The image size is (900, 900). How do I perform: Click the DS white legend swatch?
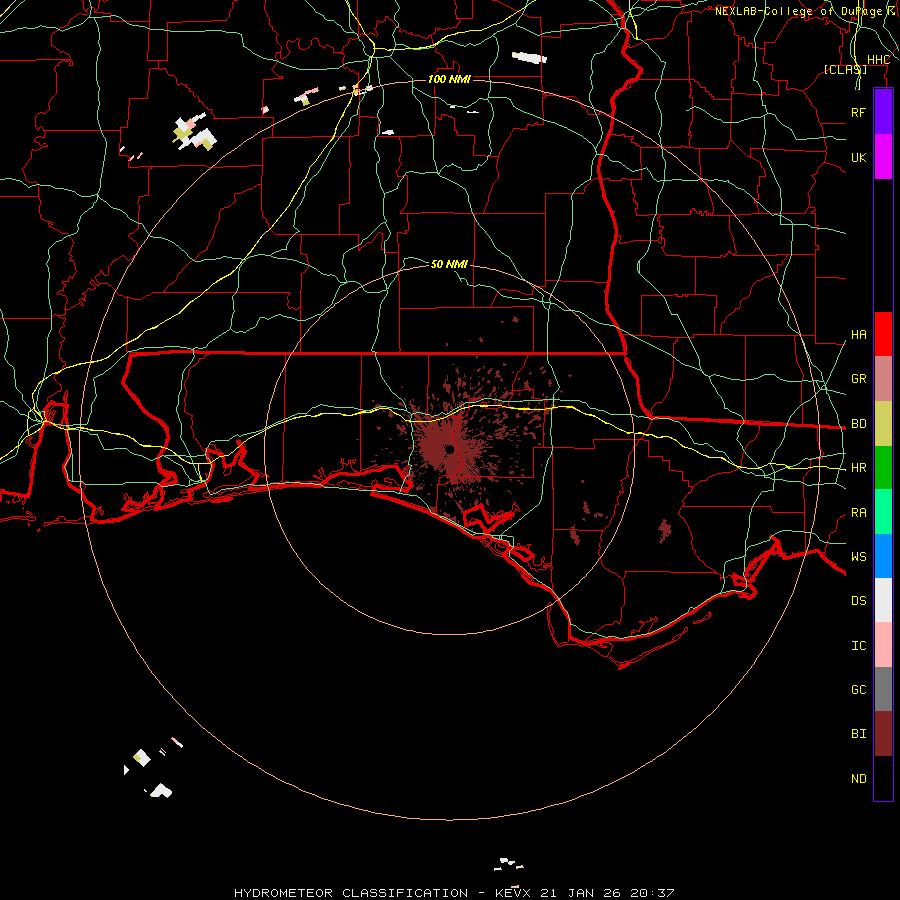(x=883, y=600)
